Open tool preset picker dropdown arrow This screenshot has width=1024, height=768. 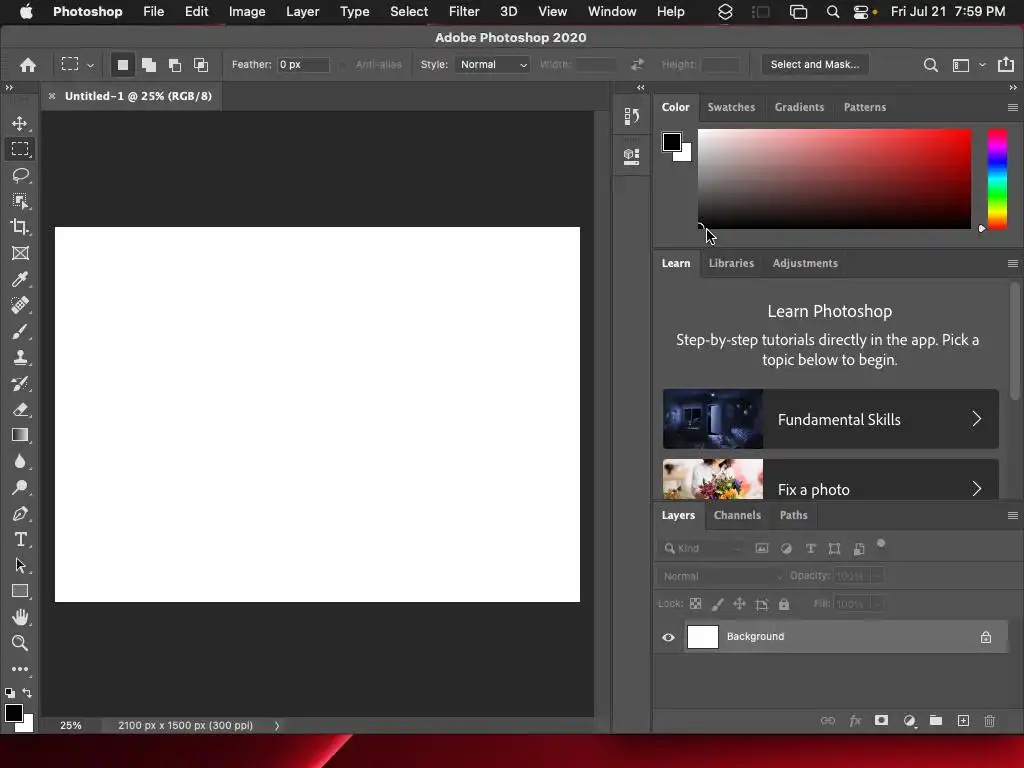(x=91, y=65)
